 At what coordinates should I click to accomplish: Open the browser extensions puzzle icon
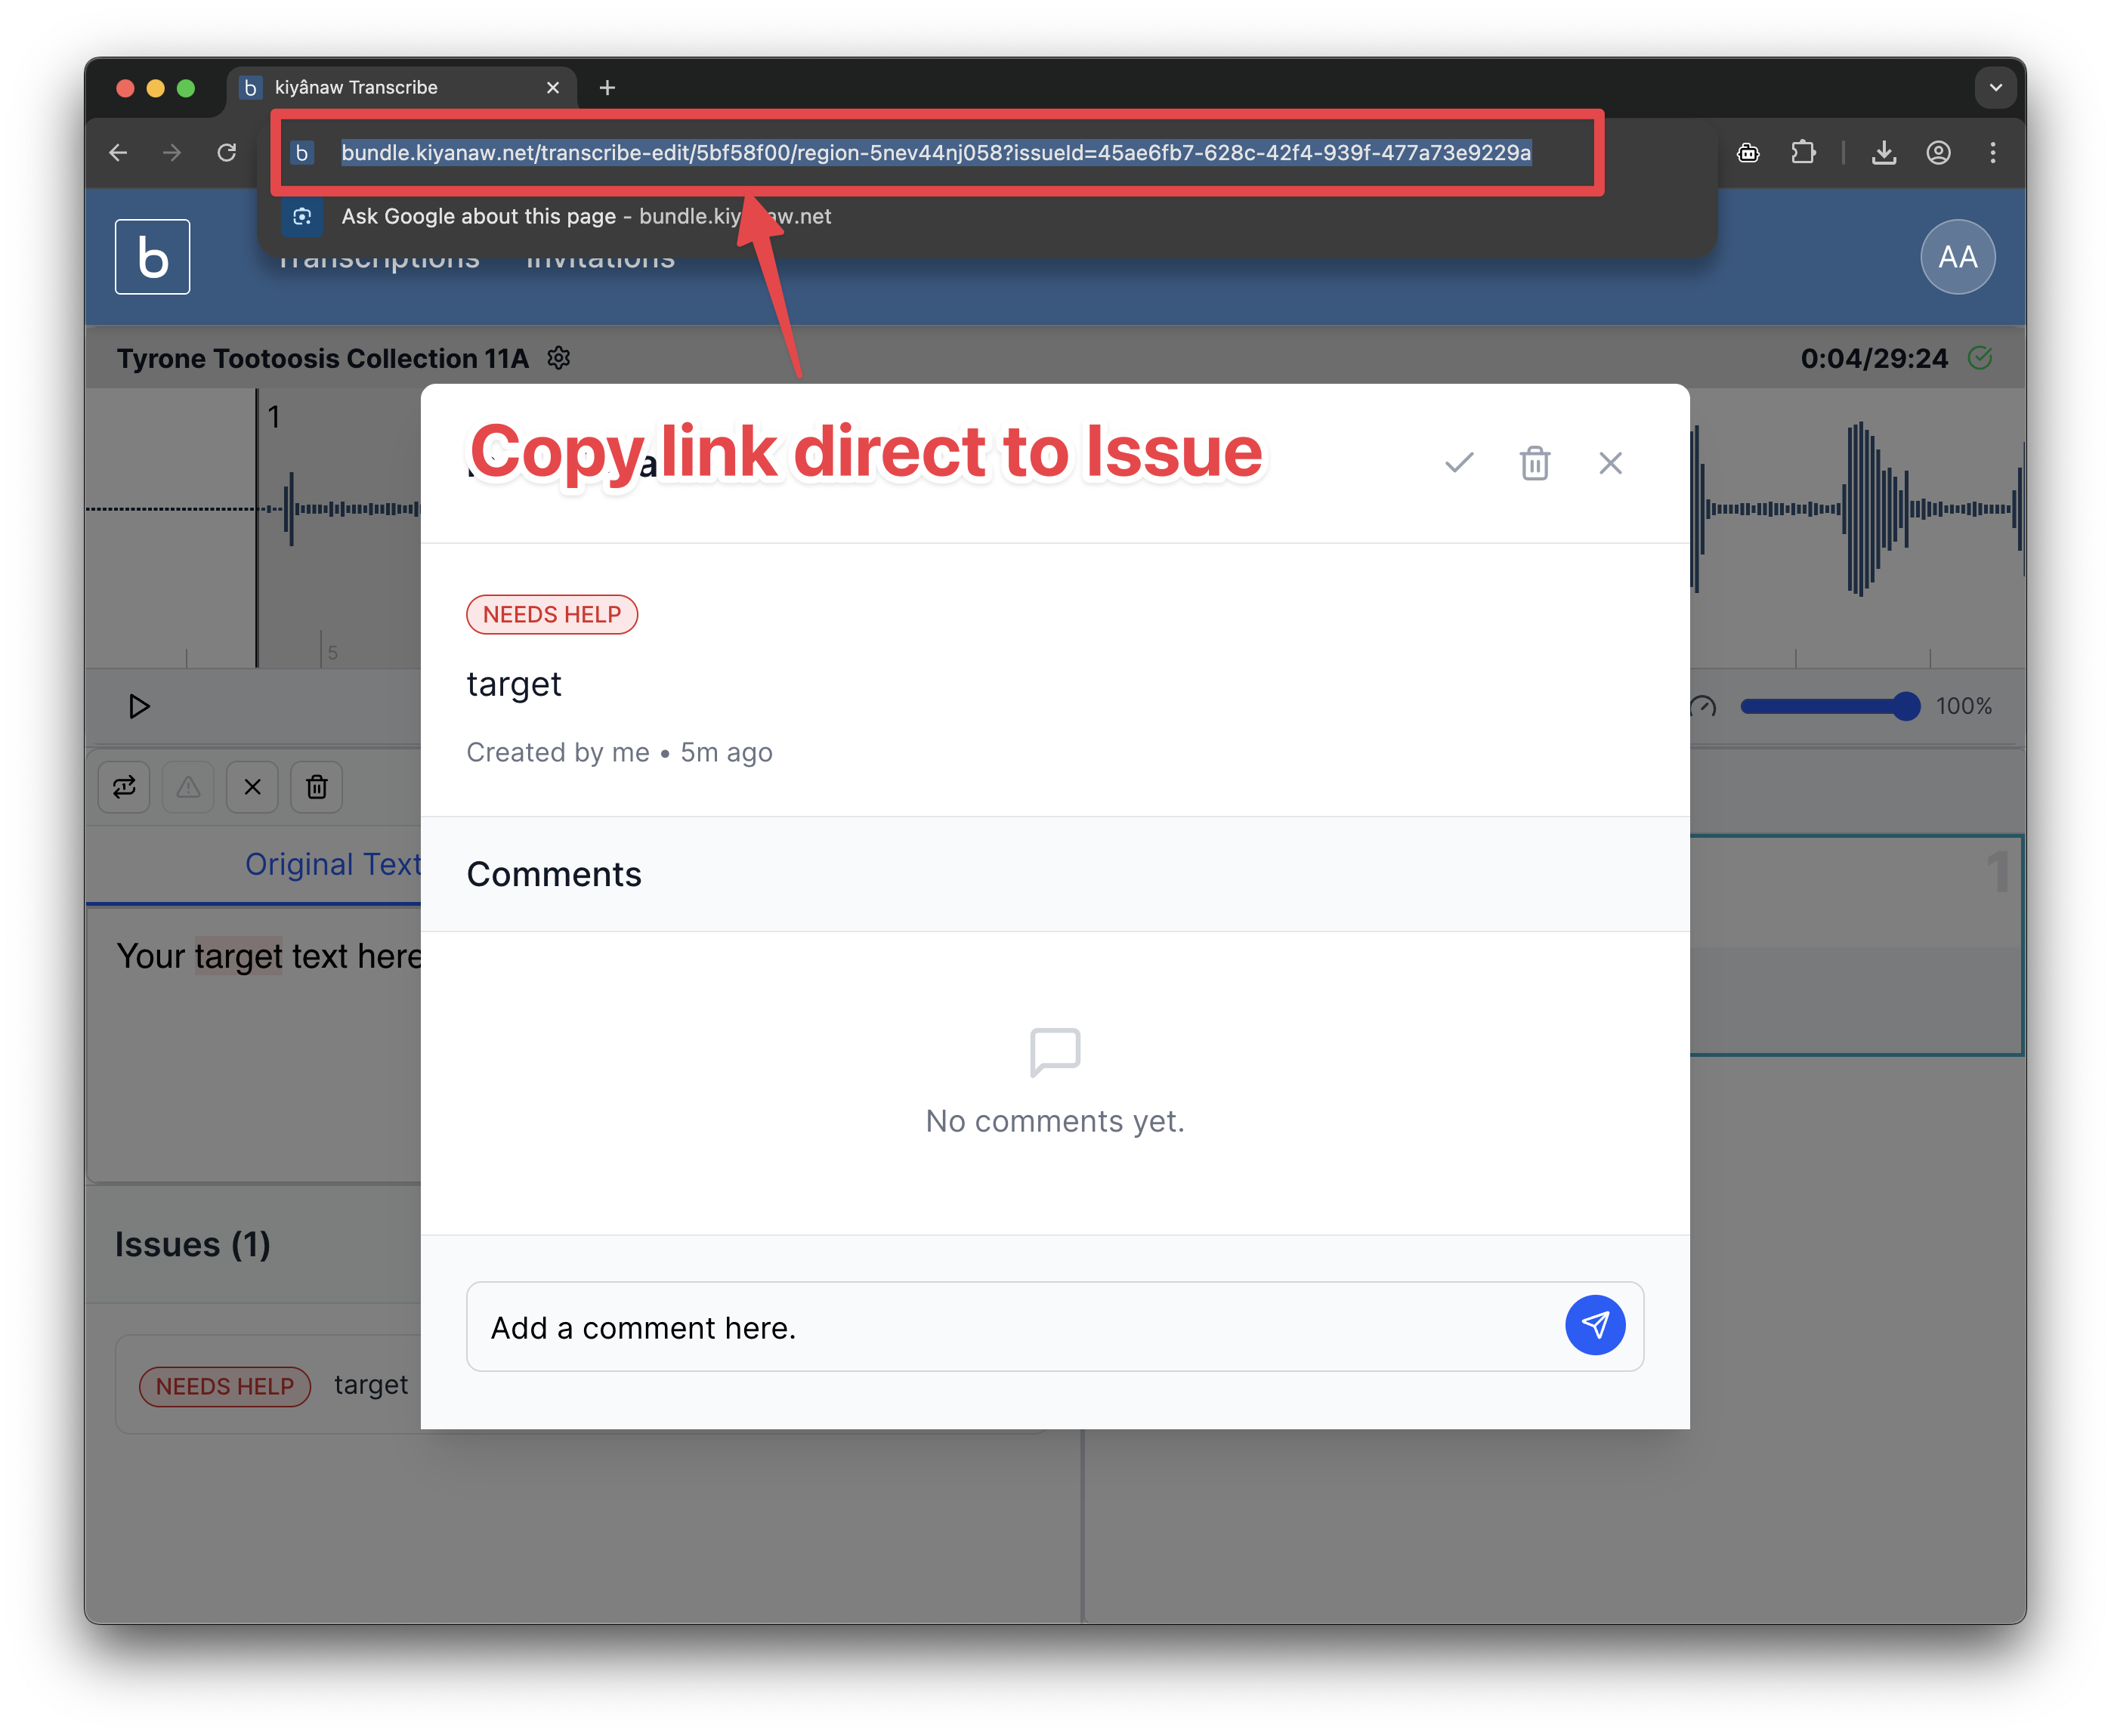pos(1804,152)
